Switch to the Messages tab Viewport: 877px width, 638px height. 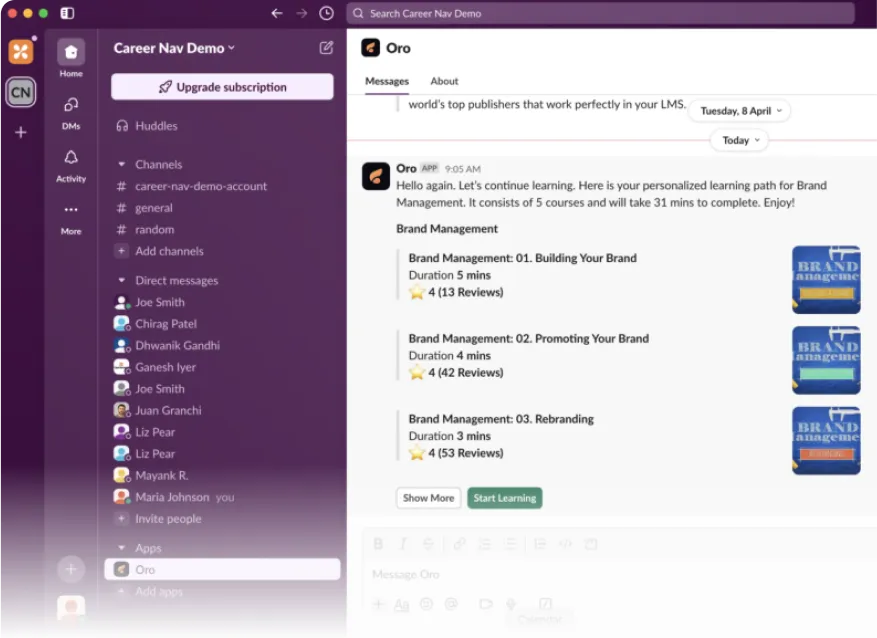click(x=387, y=81)
